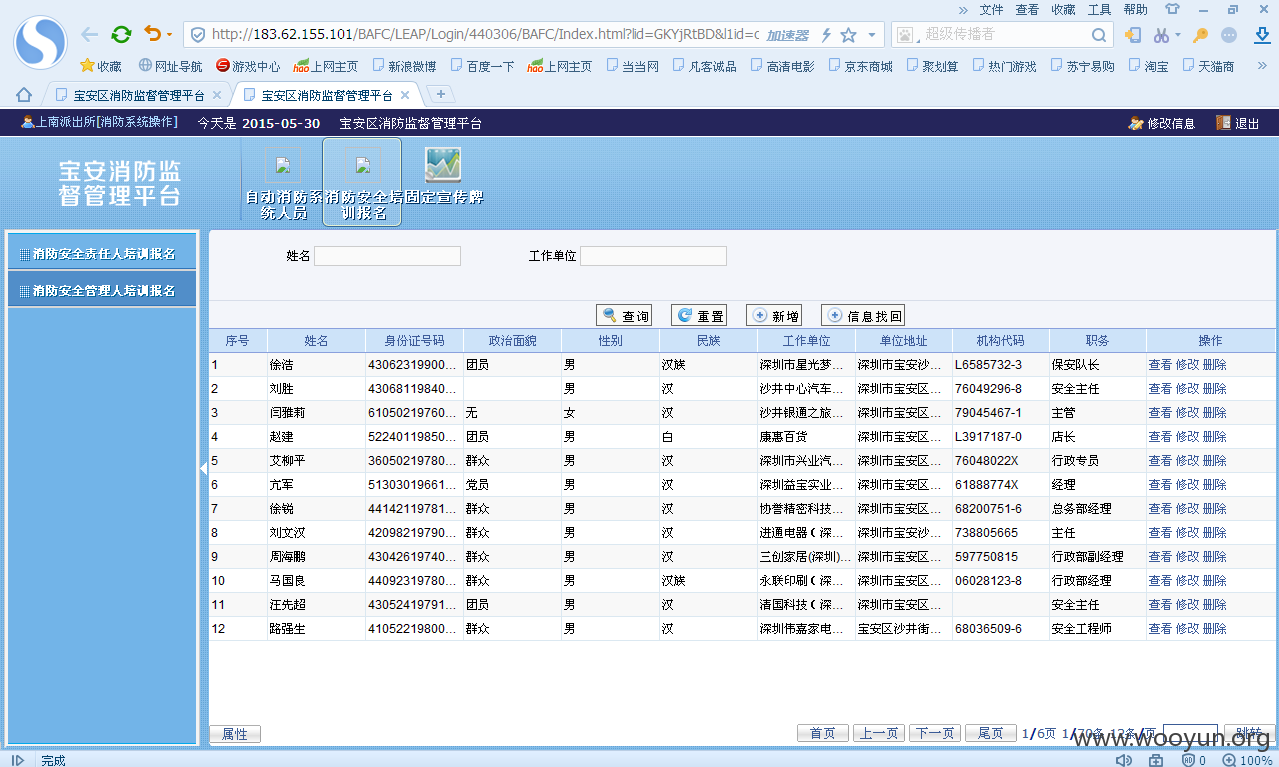Image resolution: width=1279 pixels, height=767 pixels.
Task: Click the lightning speed-mode icon
Action: point(826,35)
